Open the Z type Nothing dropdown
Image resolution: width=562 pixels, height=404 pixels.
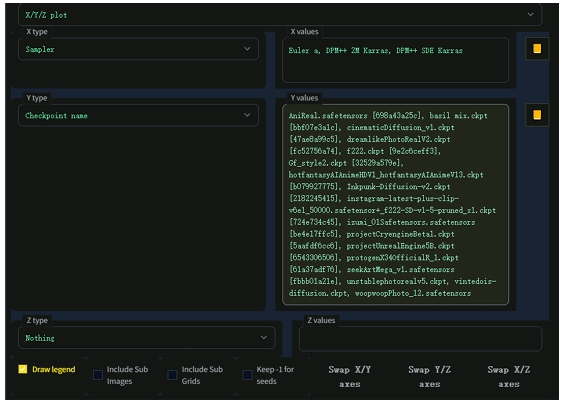tap(147, 338)
